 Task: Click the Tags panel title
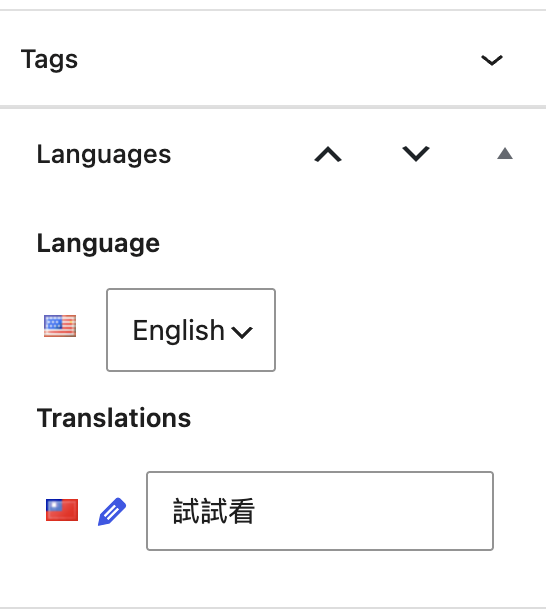(x=49, y=60)
